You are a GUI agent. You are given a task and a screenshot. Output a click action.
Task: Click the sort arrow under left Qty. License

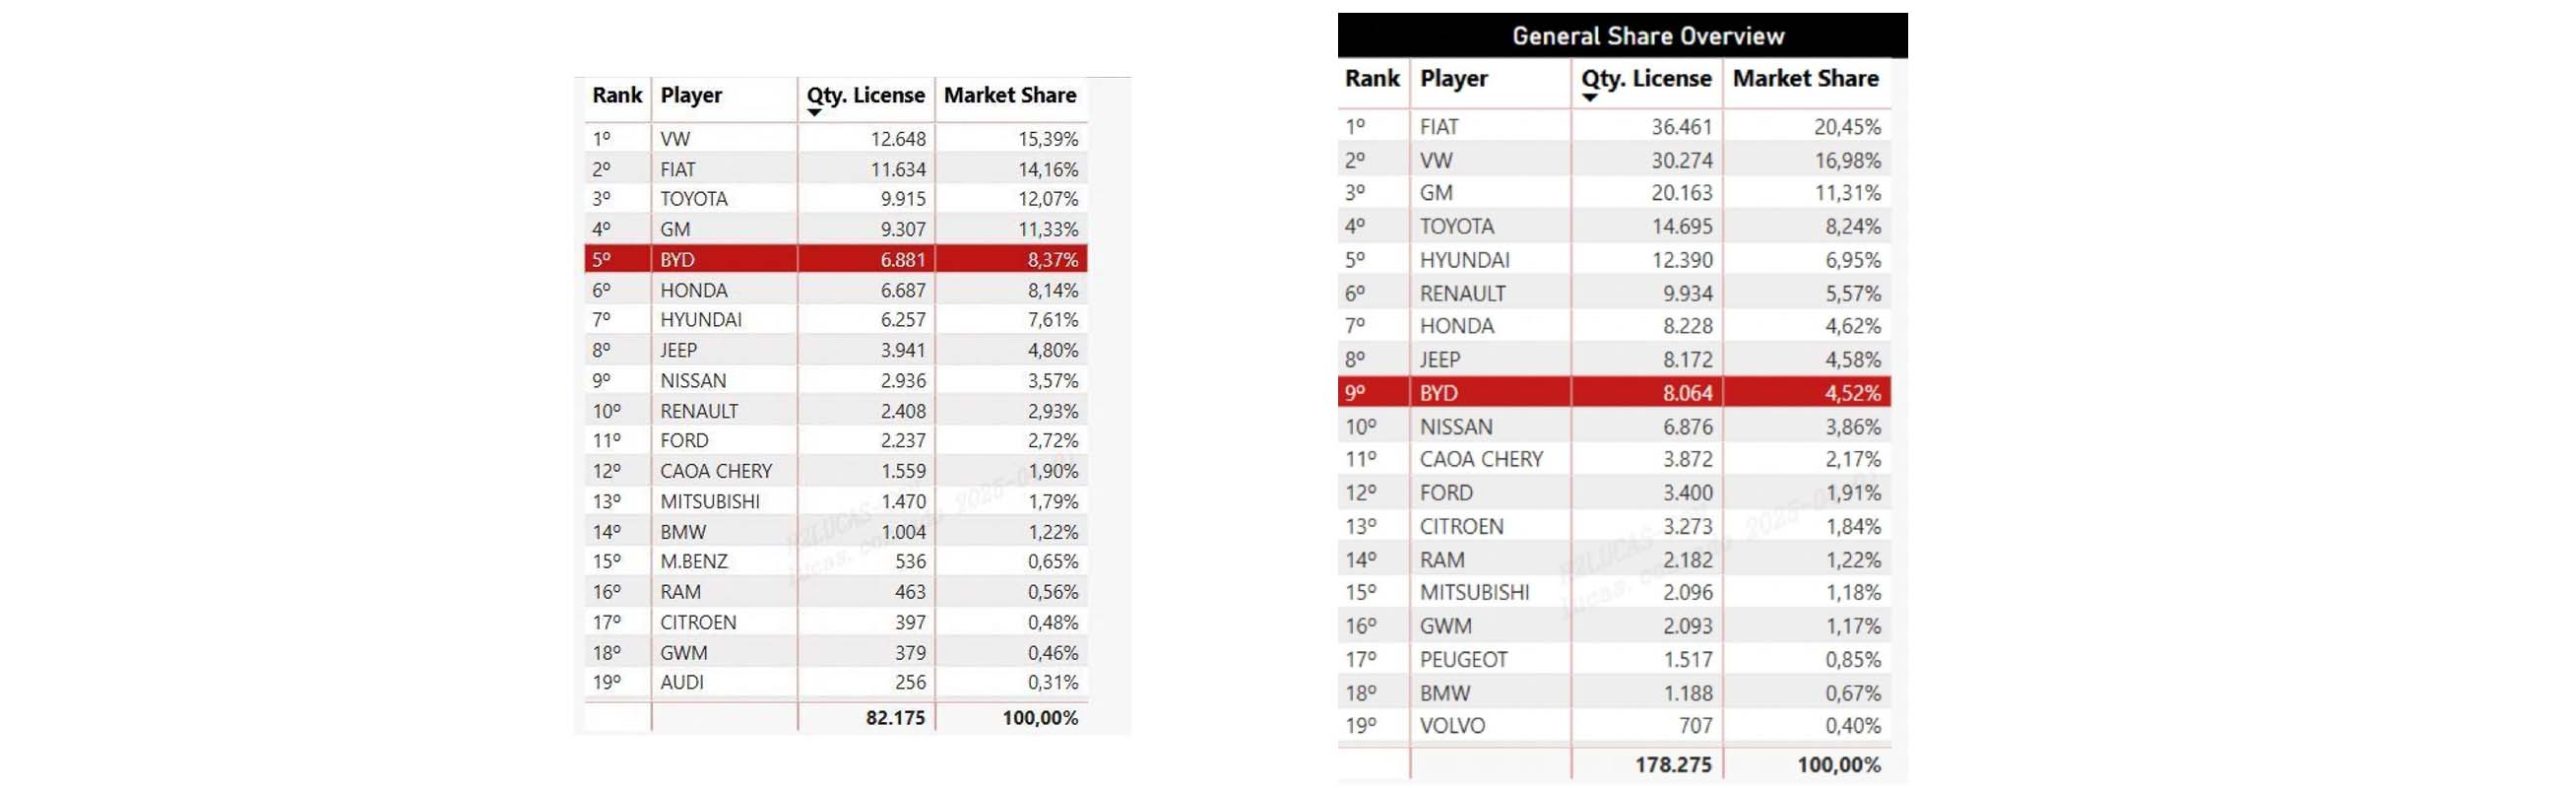(x=814, y=113)
